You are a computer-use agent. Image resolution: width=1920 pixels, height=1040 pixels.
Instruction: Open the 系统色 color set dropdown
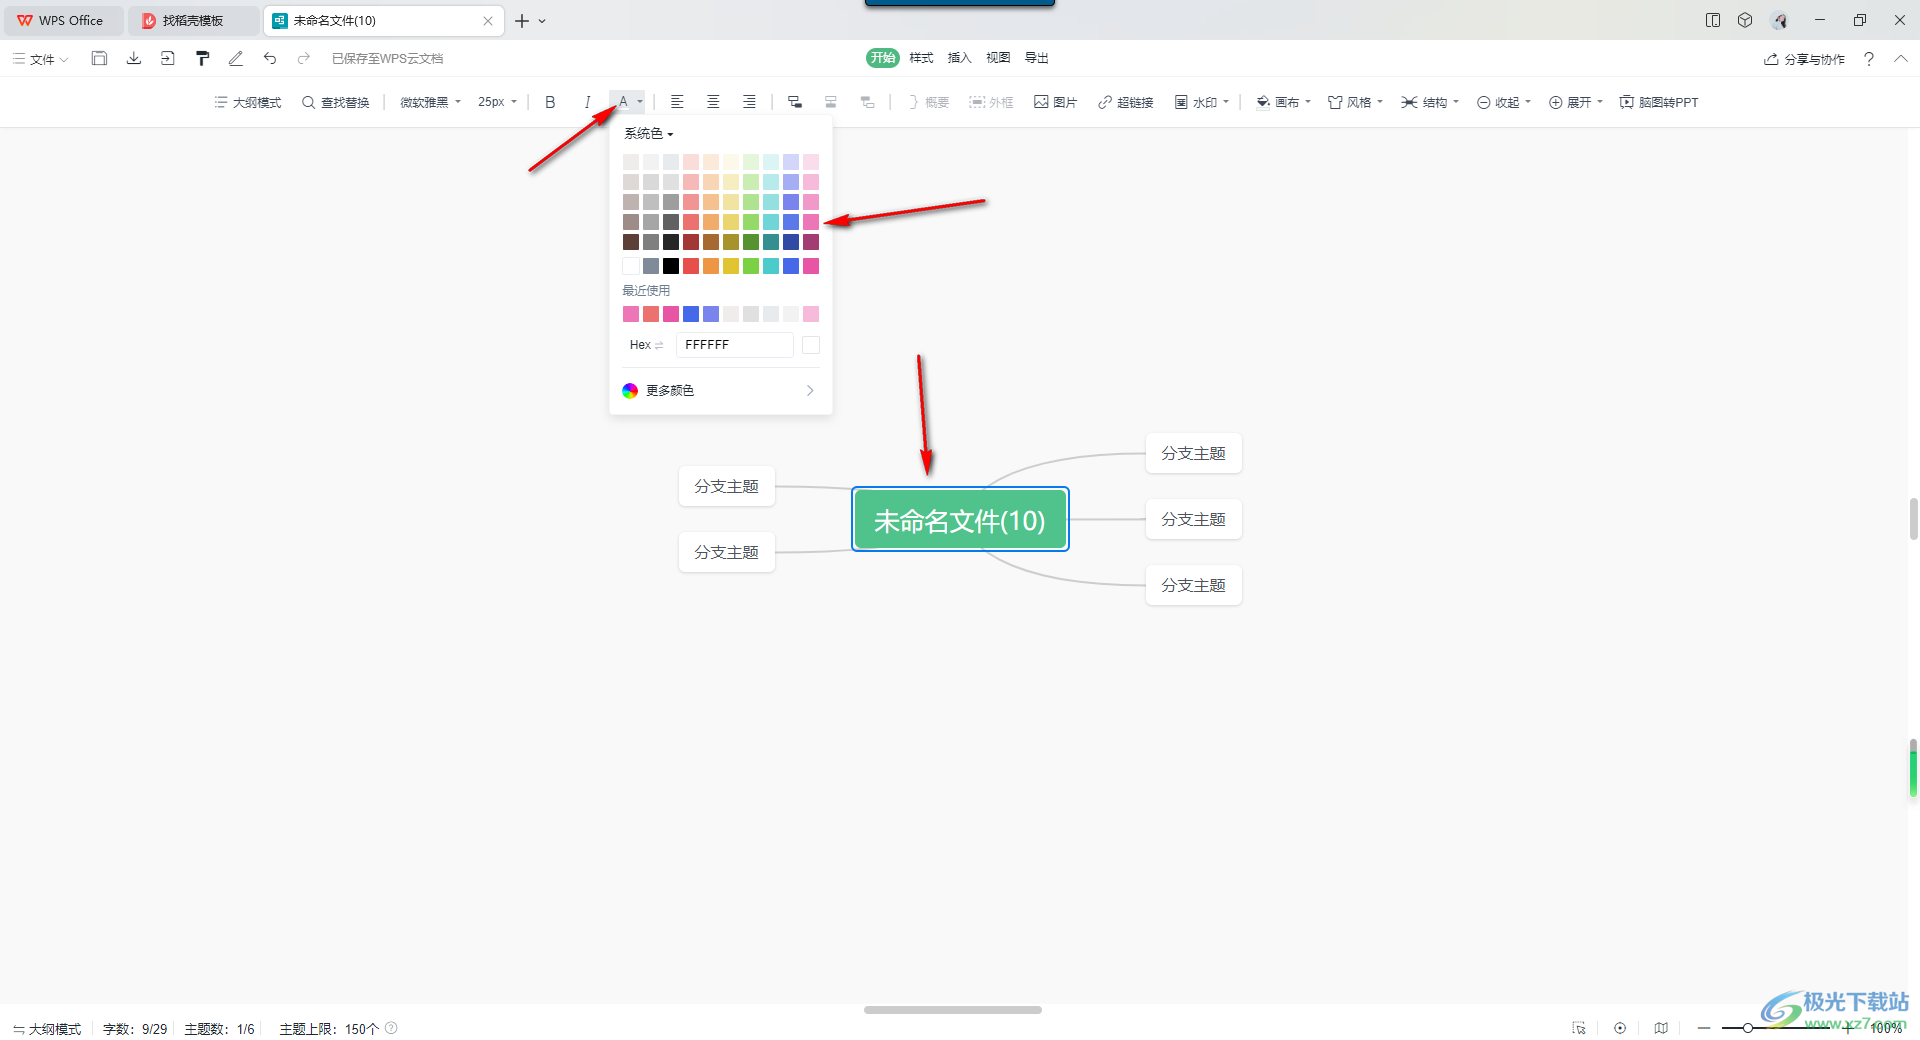coord(649,133)
